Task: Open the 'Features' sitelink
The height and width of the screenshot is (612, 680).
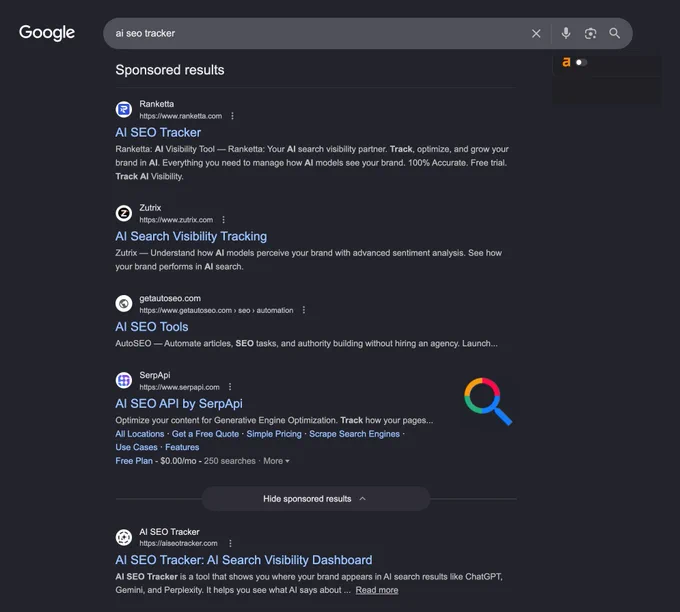Action: click(x=182, y=447)
